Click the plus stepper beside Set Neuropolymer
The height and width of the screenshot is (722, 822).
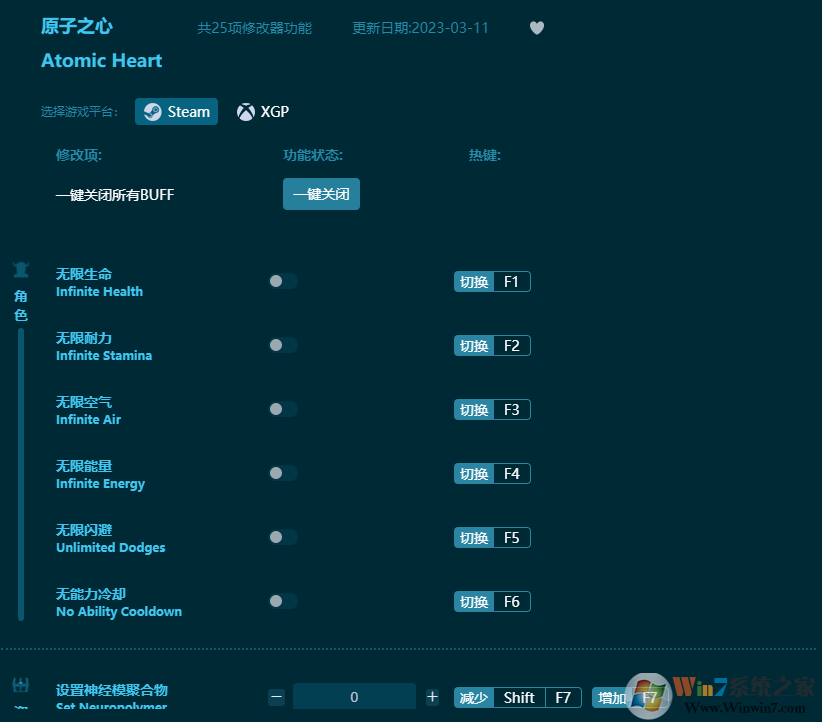pyautogui.click(x=432, y=697)
